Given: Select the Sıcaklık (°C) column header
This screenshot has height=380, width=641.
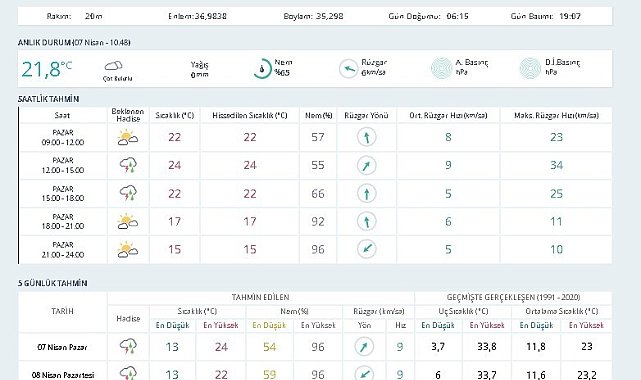Looking at the screenshot, I should pyautogui.click(x=175, y=116).
